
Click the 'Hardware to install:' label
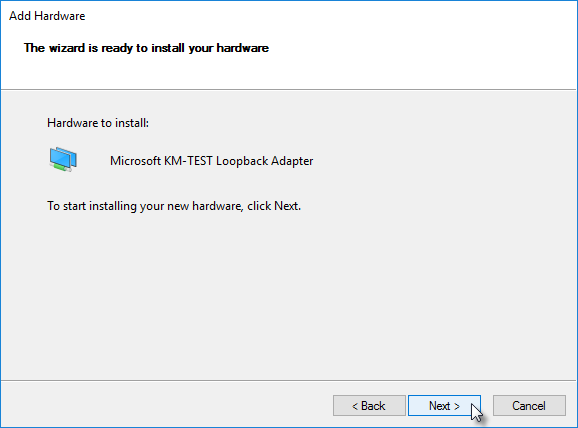(x=98, y=123)
